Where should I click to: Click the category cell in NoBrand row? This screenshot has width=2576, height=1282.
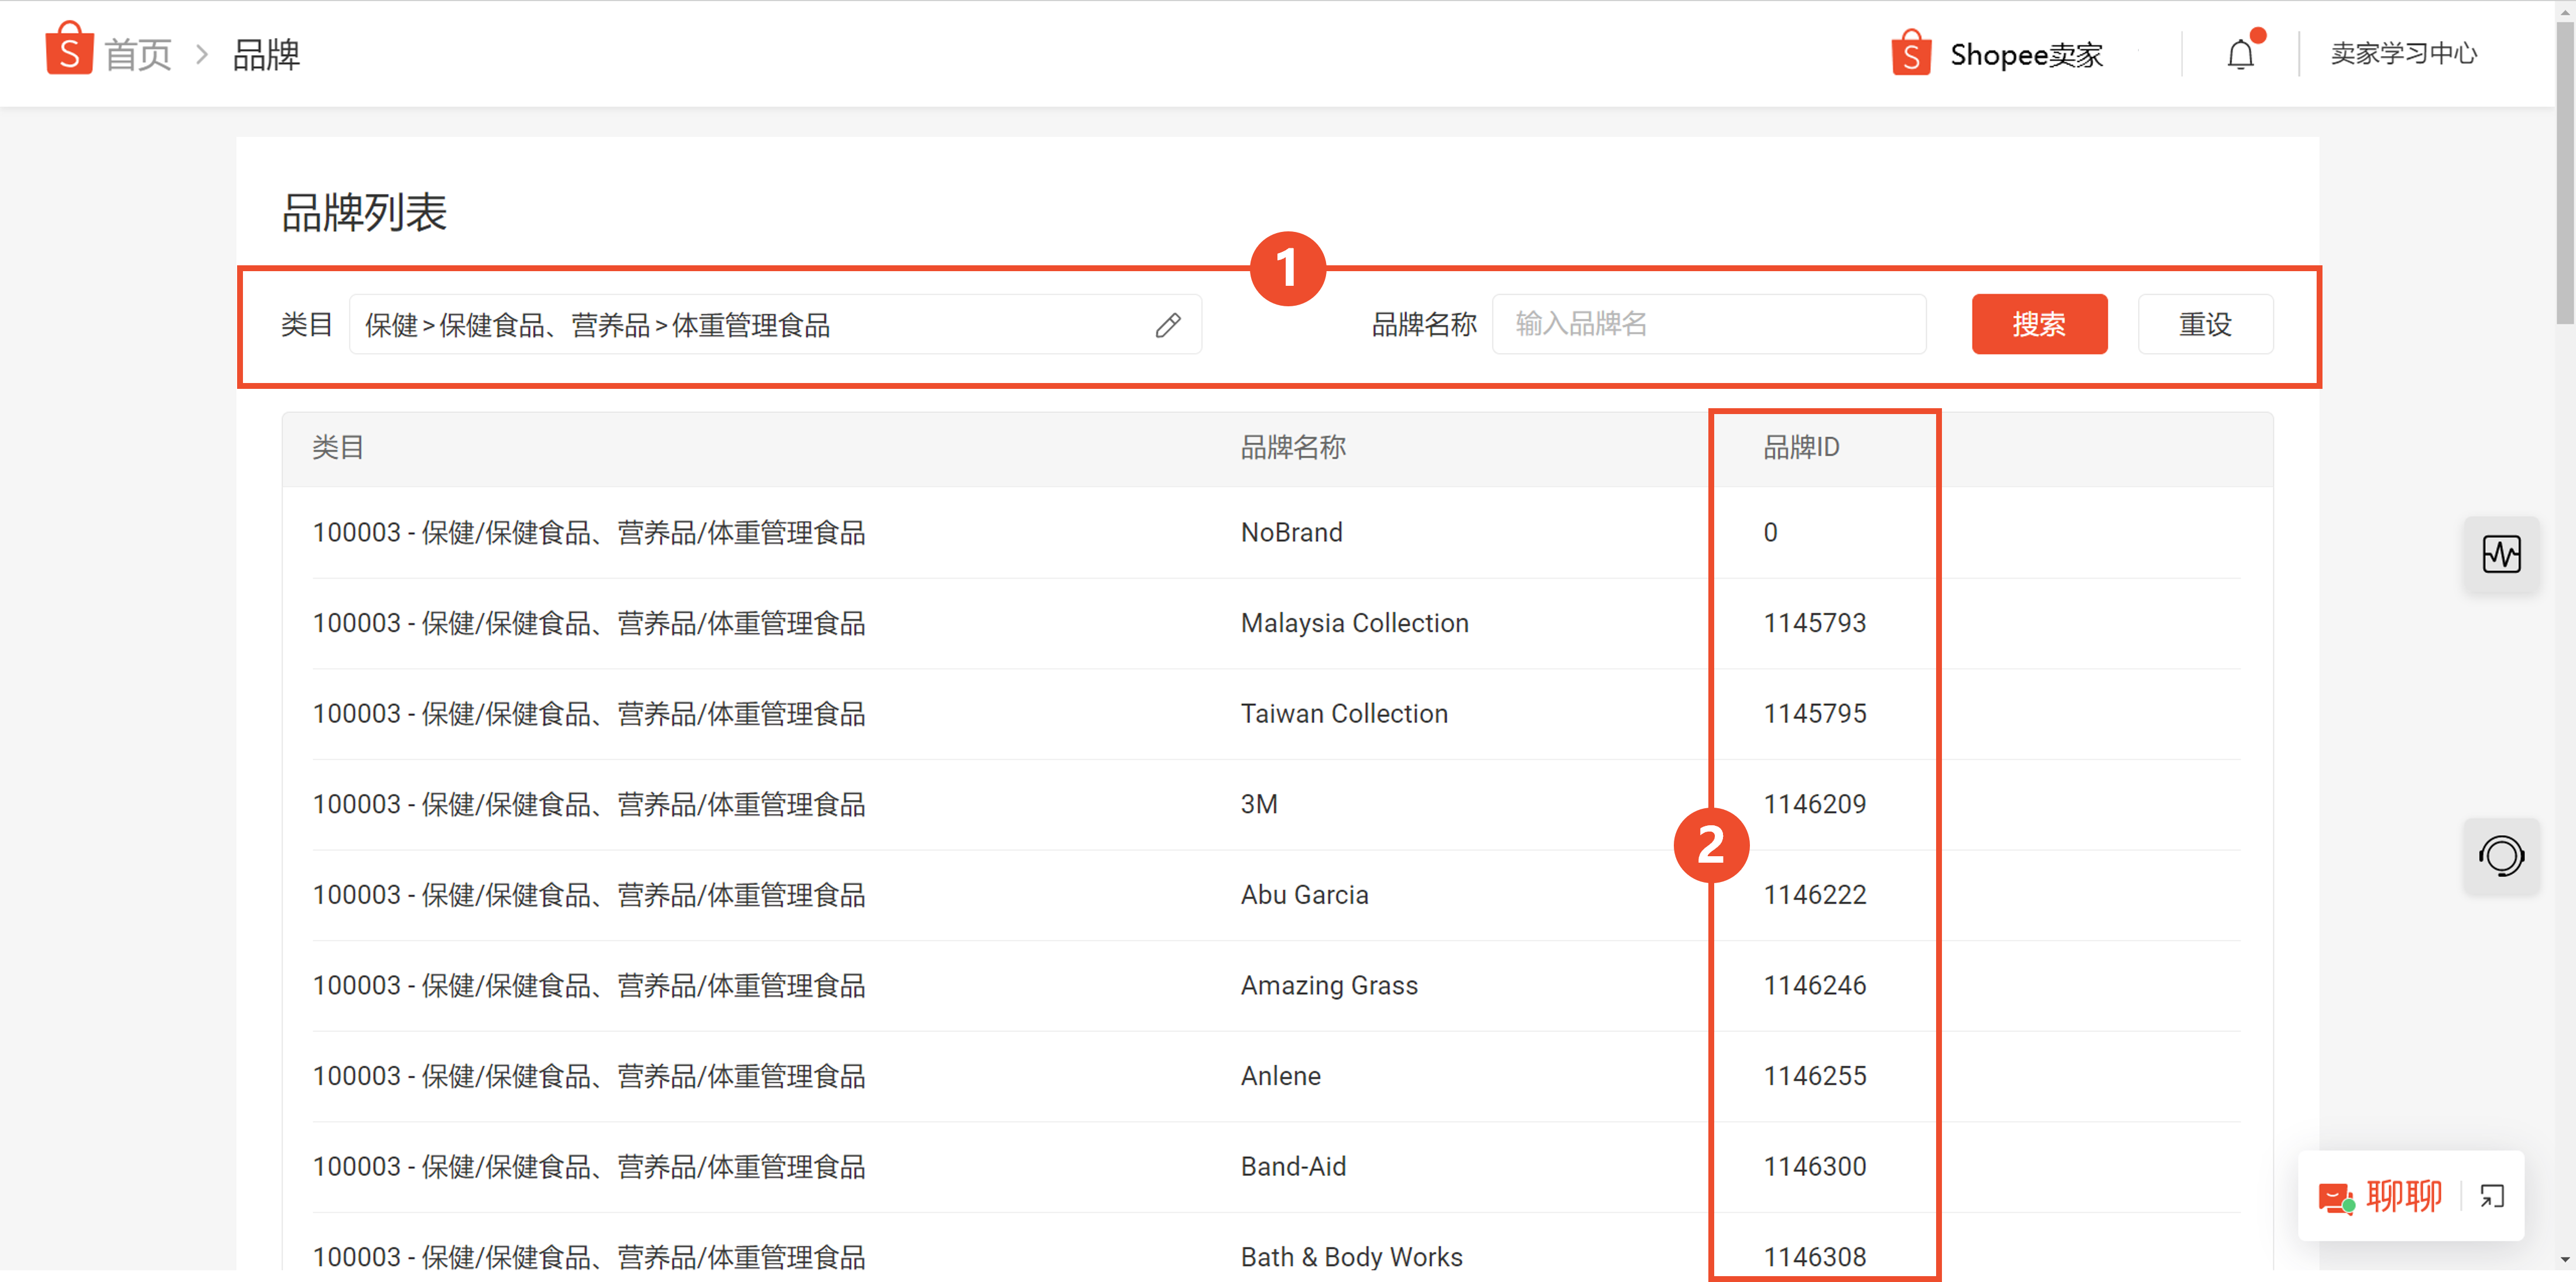pyautogui.click(x=588, y=532)
